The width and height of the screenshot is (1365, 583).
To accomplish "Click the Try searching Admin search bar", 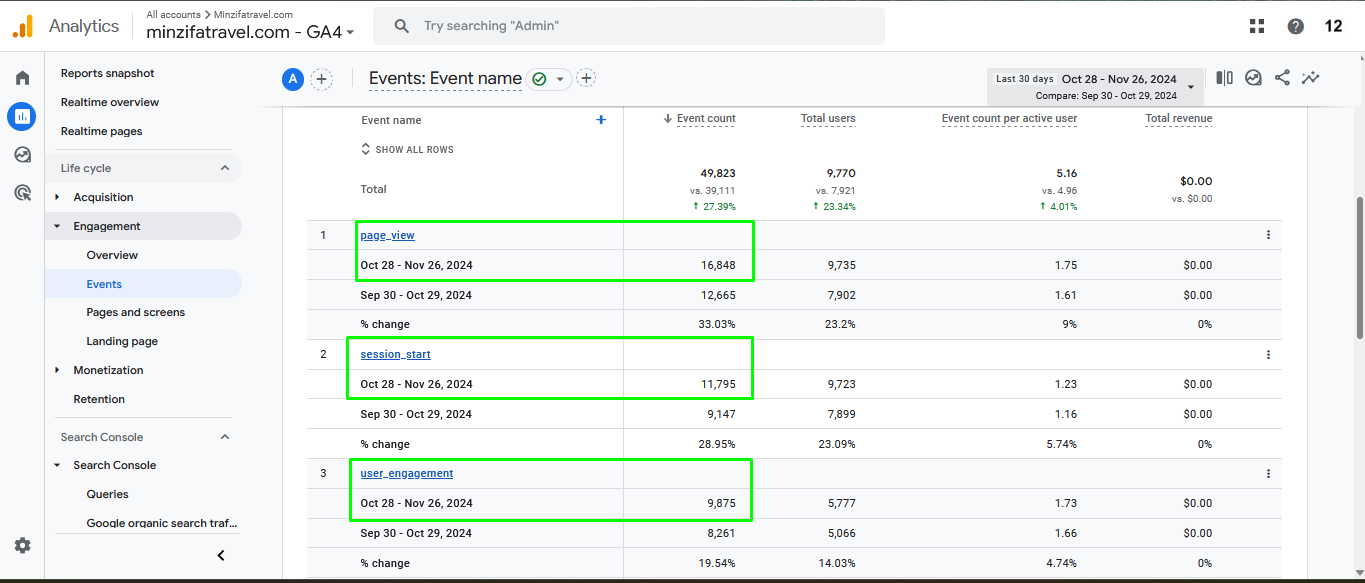I will click(x=628, y=25).
